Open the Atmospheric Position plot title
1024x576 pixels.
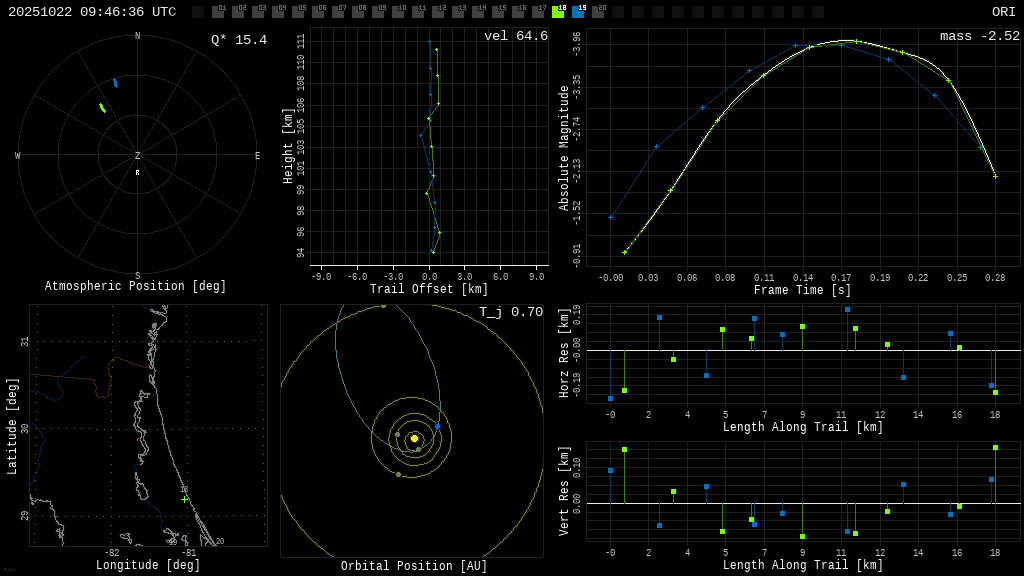[136, 287]
